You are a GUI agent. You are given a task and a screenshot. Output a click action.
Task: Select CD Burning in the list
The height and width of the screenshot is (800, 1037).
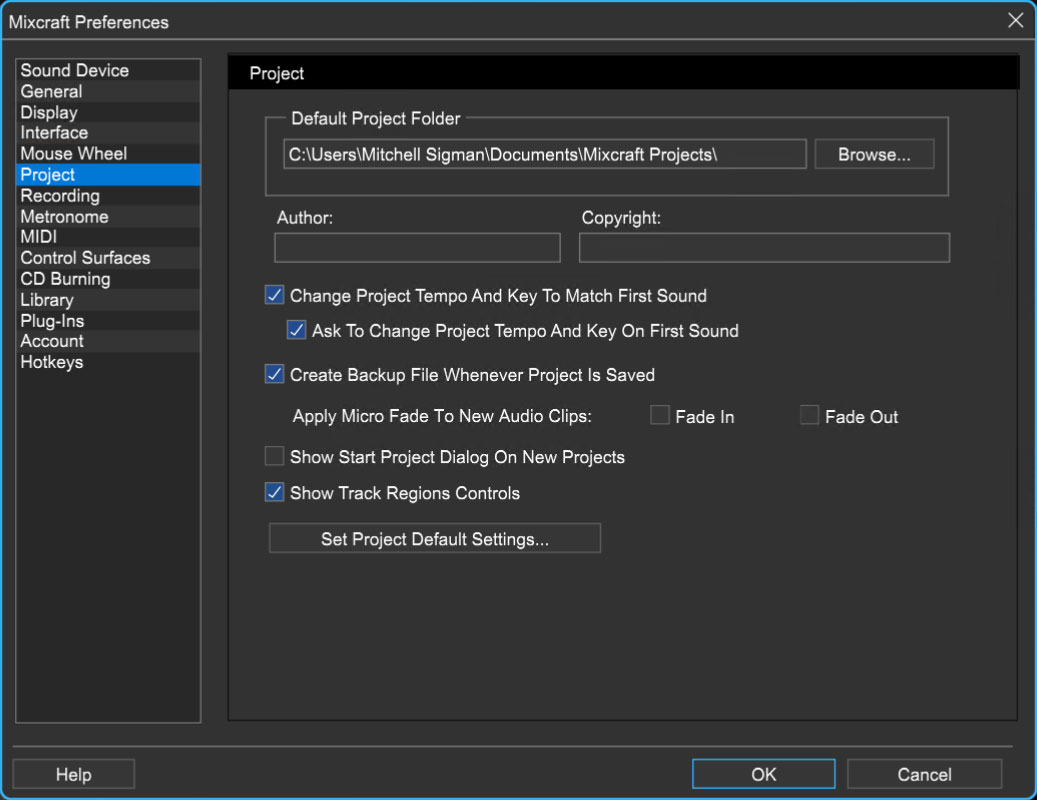pyautogui.click(x=108, y=279)
